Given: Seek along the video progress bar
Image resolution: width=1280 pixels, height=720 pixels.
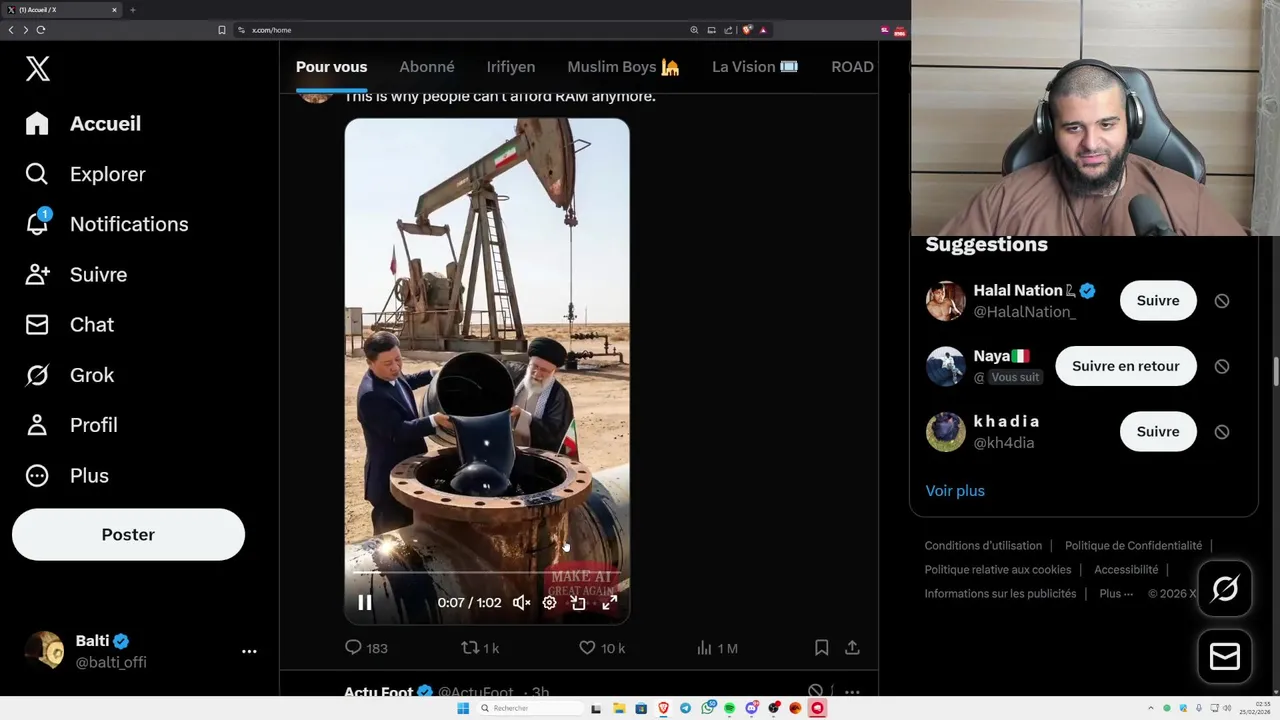Looking at the screenshot, I should [x=487, y=573].
